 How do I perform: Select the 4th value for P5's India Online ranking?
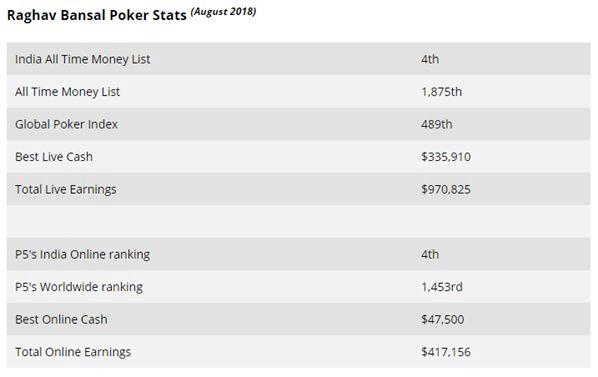click(430, 255)
